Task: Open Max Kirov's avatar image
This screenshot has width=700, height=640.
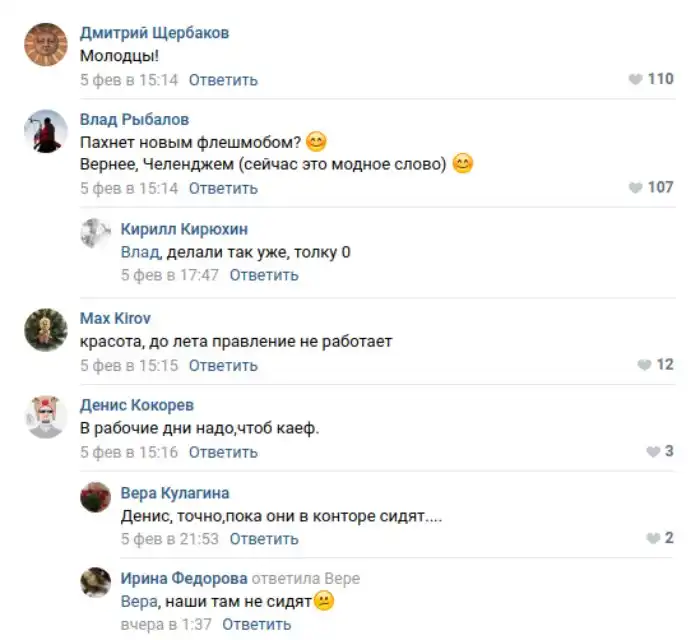Action: (x=46, y=330)
